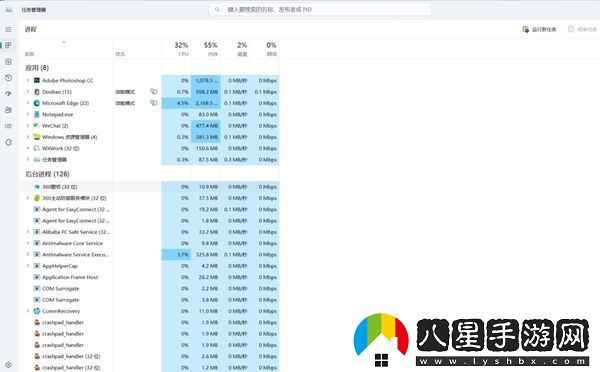Click the 3.7% CPU cell of Antimalware

(176, 255)
